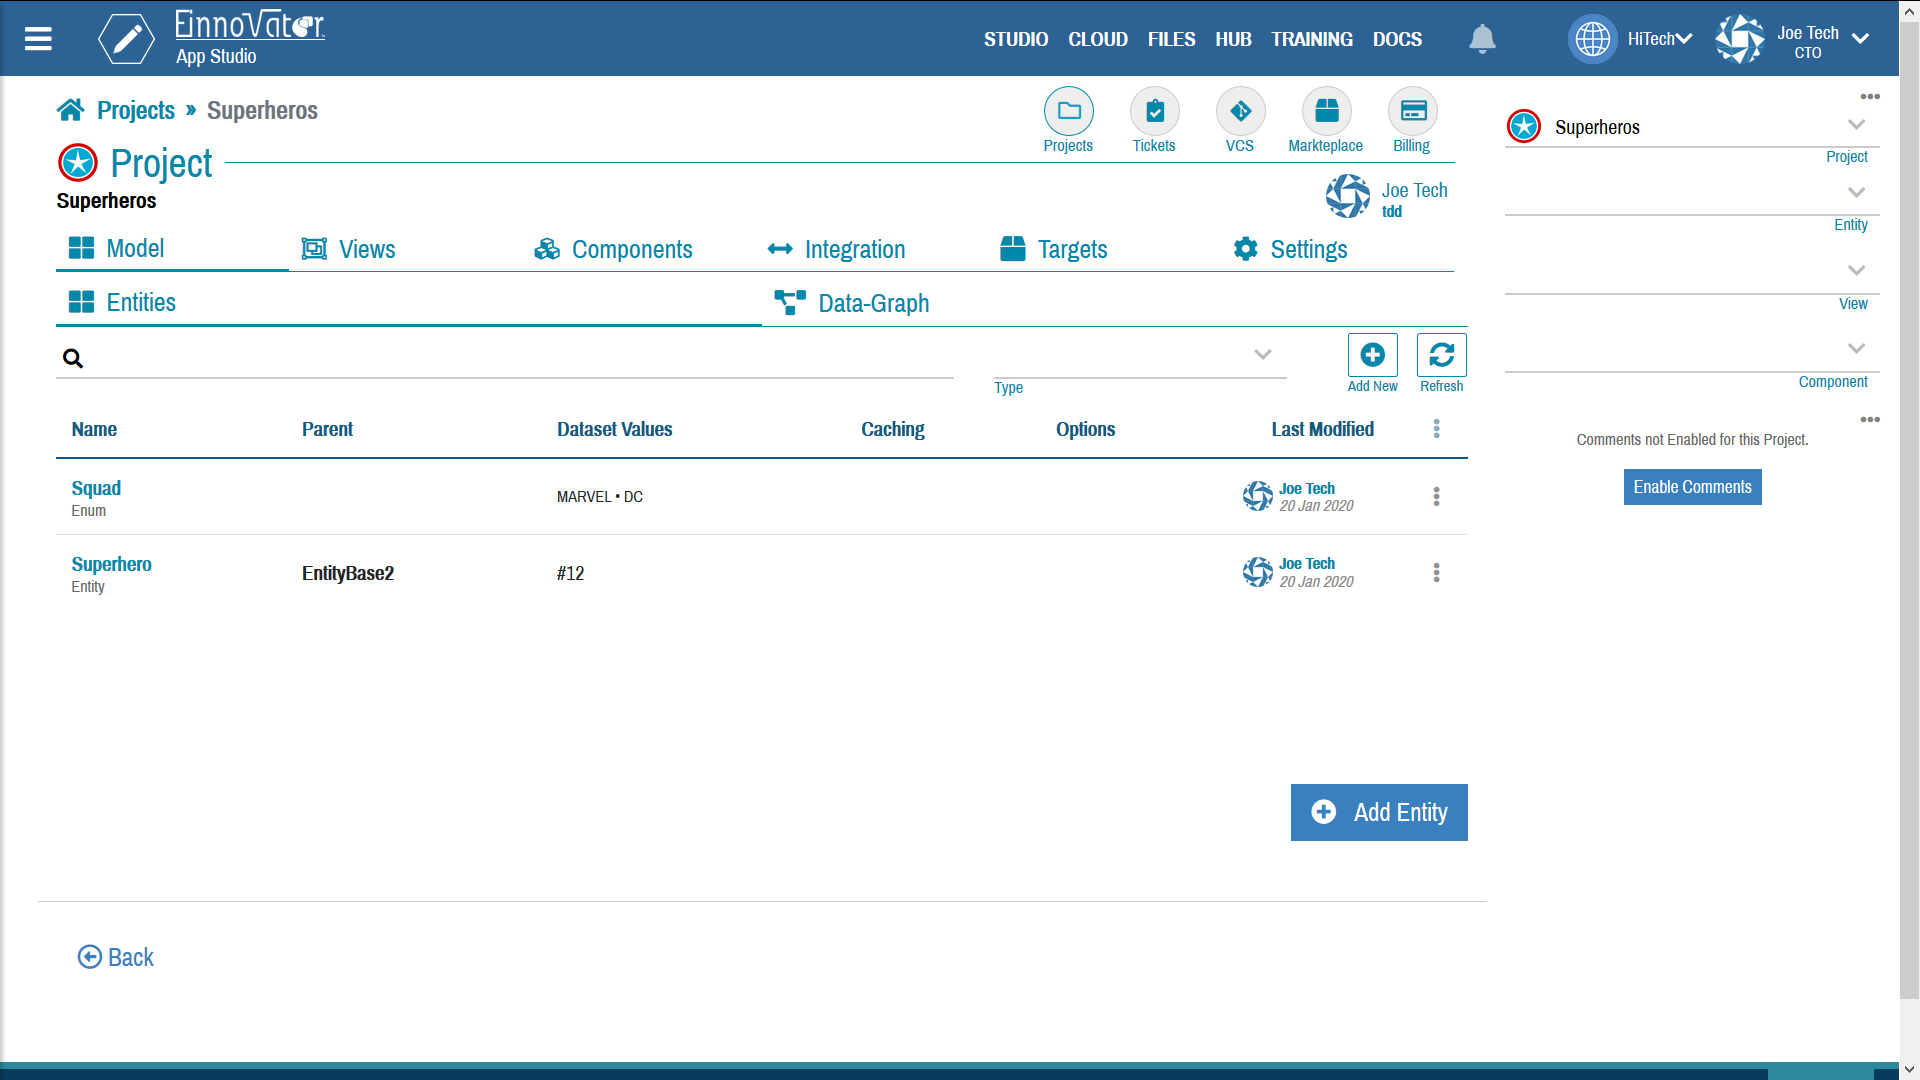Enable Comments for this project
1920x1080 pixels.
[1692, 487]
